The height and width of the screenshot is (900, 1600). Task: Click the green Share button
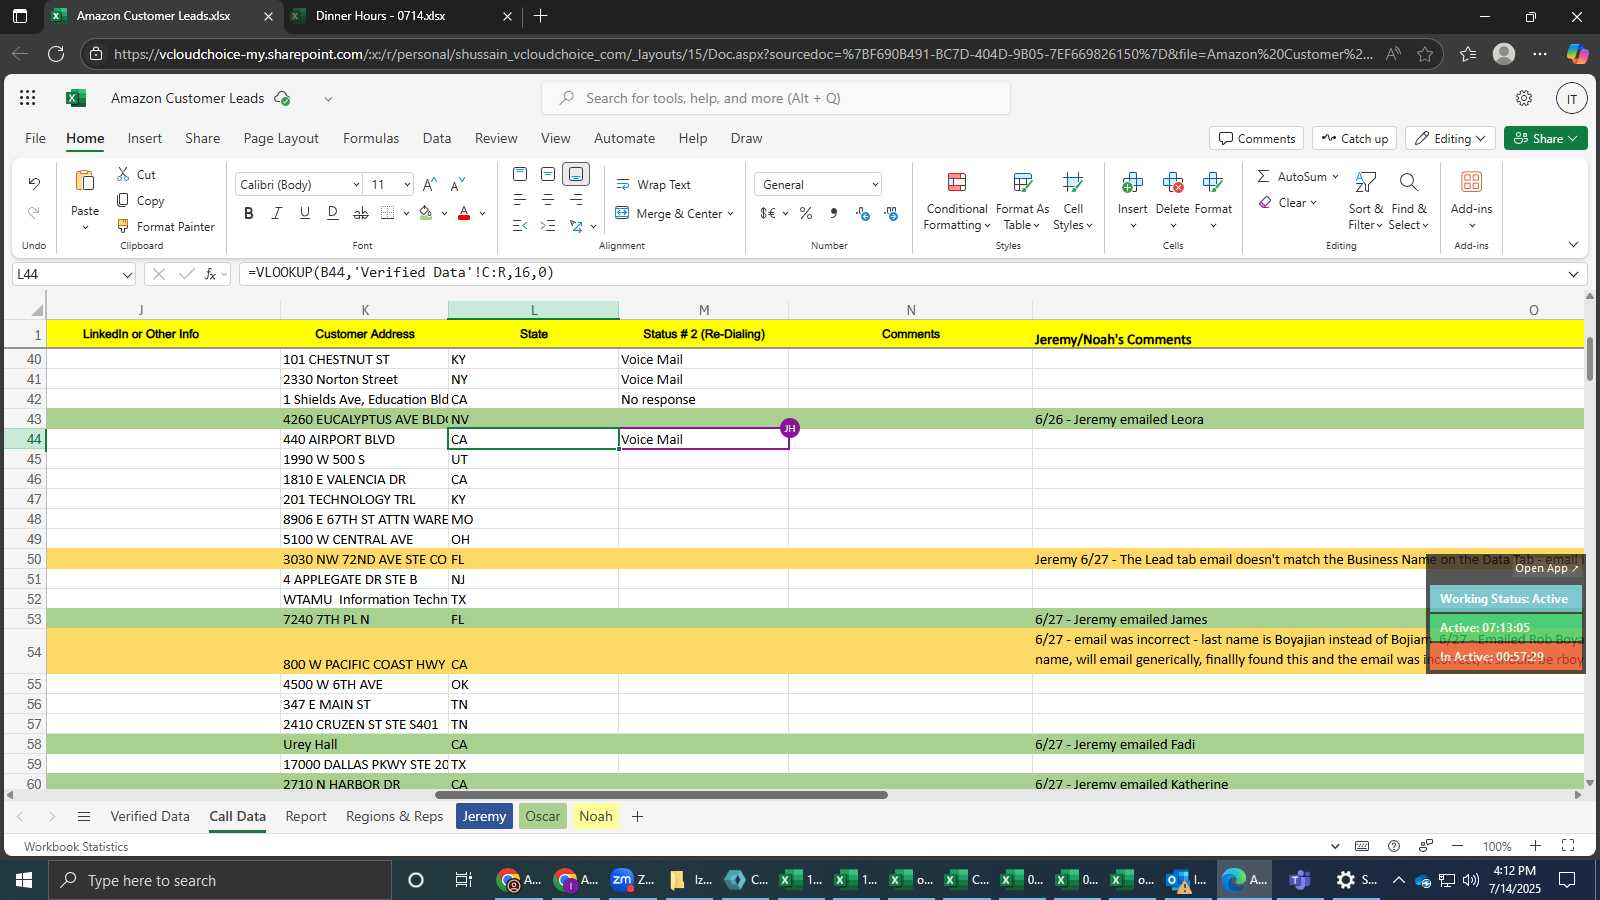coord(1545,138)
